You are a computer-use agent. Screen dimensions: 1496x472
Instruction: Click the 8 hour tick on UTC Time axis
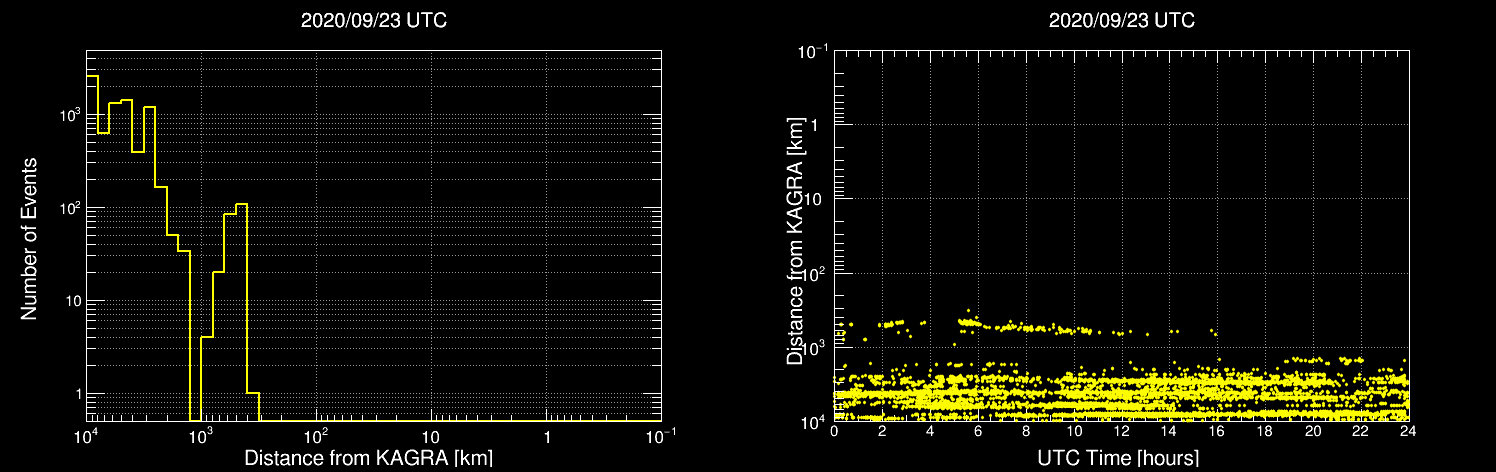[1026, 433]
